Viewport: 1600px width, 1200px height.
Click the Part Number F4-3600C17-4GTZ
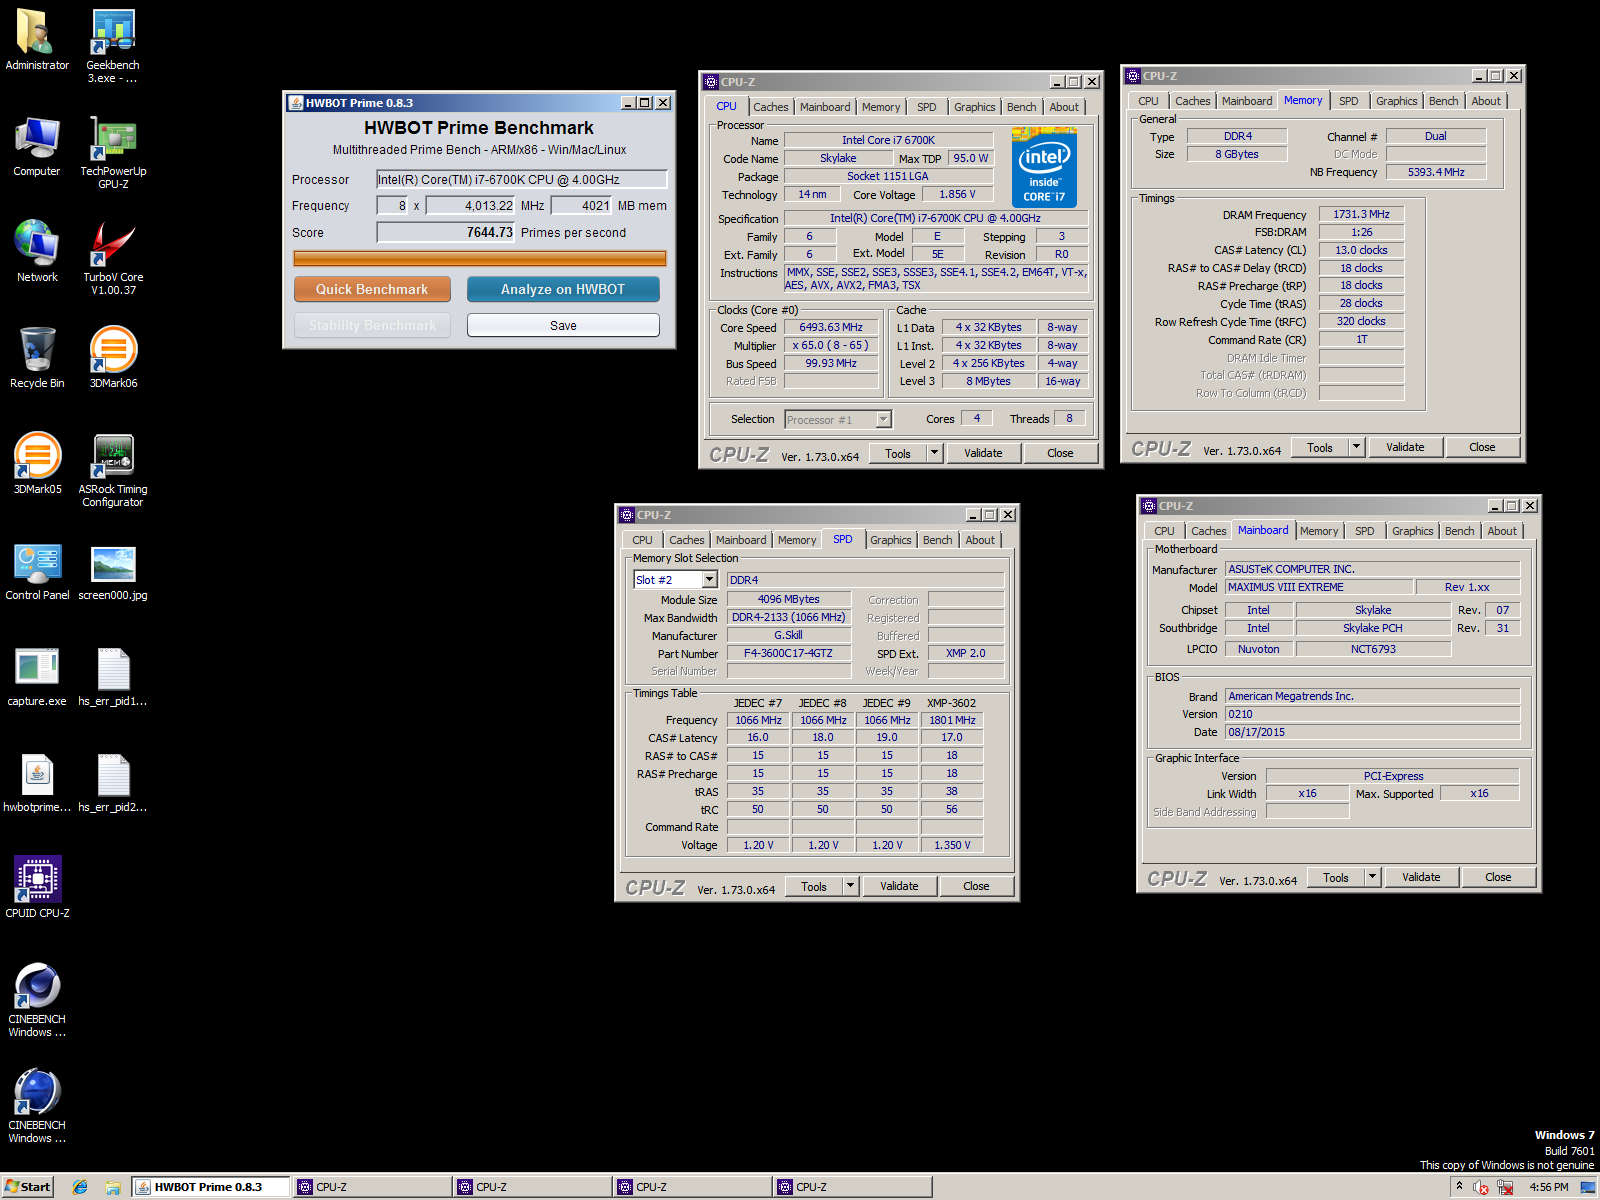point(788,653)
